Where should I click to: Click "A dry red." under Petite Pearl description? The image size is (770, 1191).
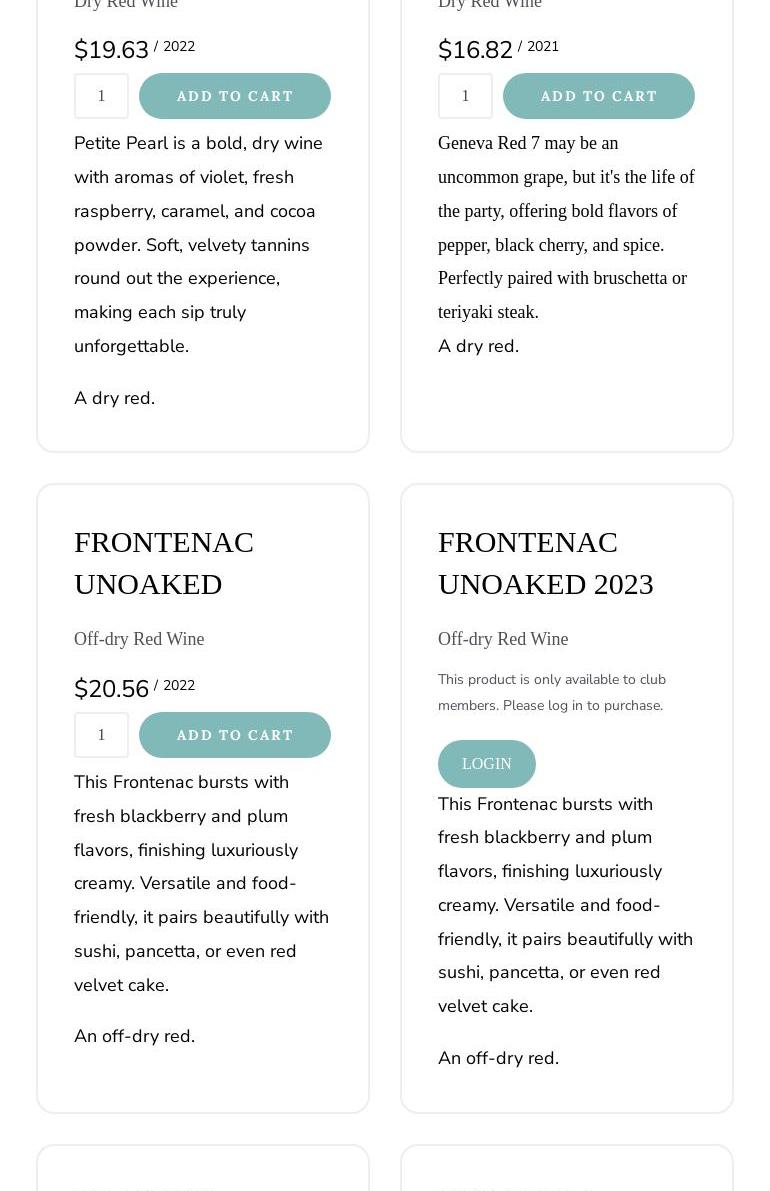pyautogui.click(x=114, y=398)
